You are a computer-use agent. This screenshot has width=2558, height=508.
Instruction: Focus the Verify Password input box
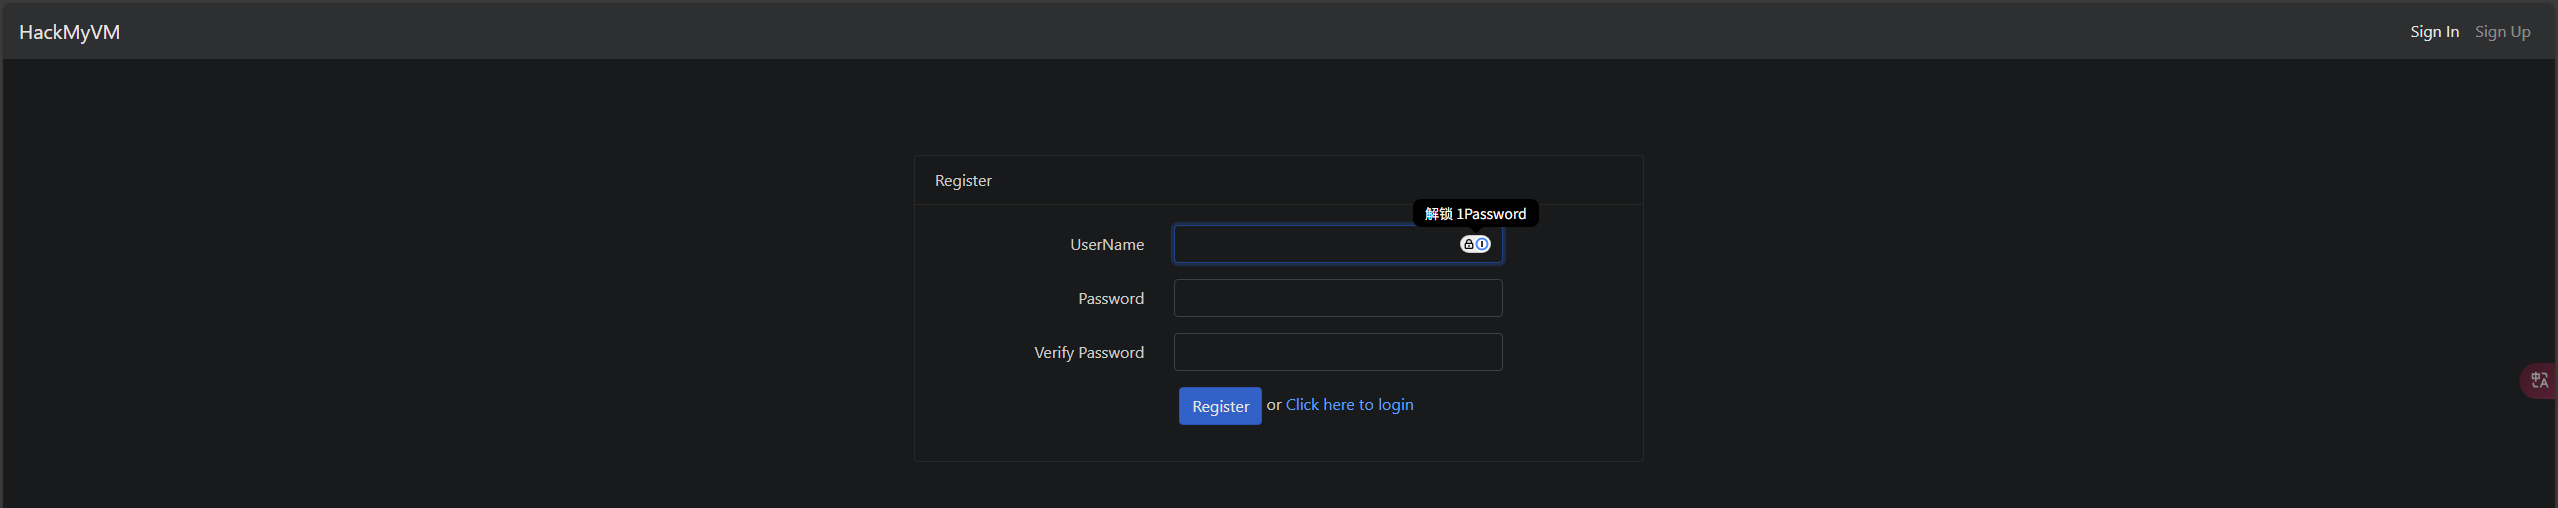[1337, 352]
